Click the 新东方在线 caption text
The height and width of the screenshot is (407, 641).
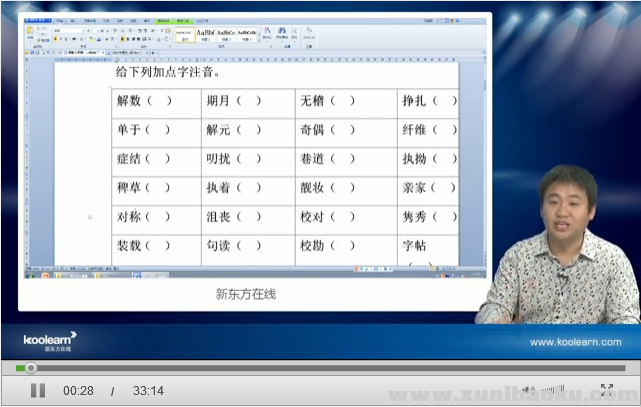coord(245,294)
